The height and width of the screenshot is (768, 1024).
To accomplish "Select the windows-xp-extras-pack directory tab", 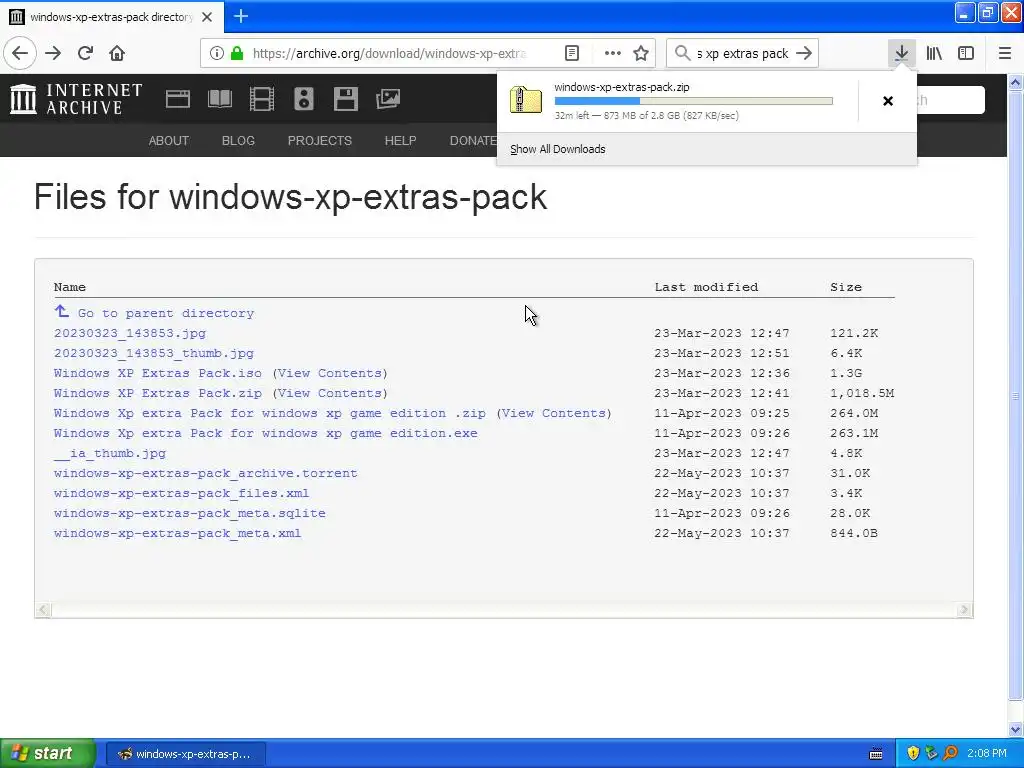I will (112, 17).
